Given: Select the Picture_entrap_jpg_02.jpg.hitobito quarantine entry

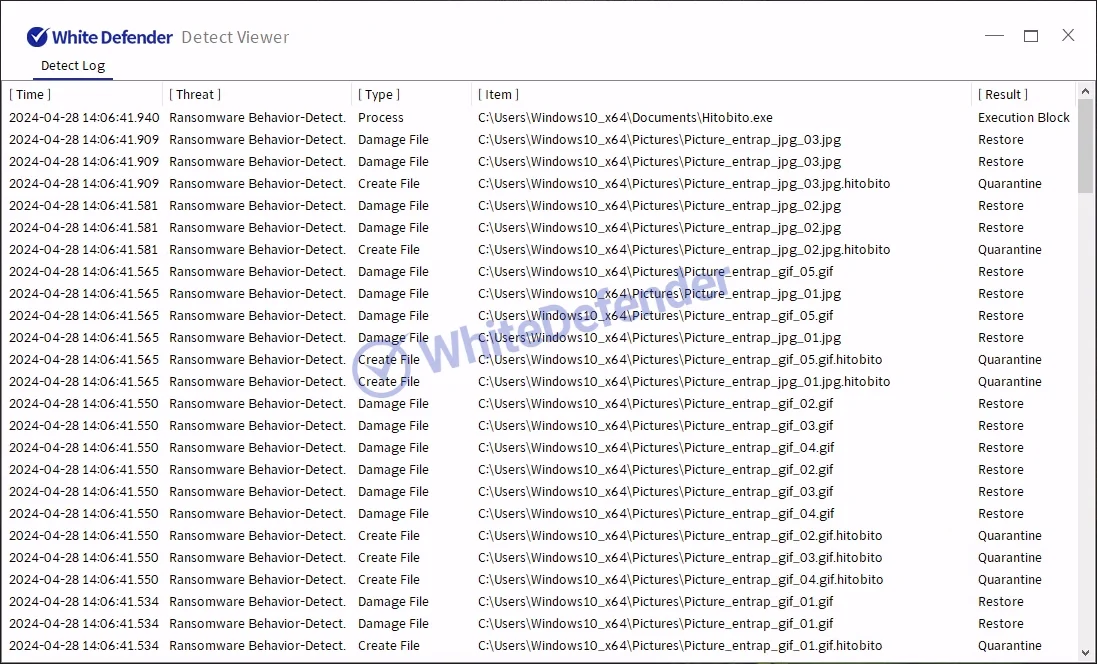Looking at the screenshot, I should 683,250.
